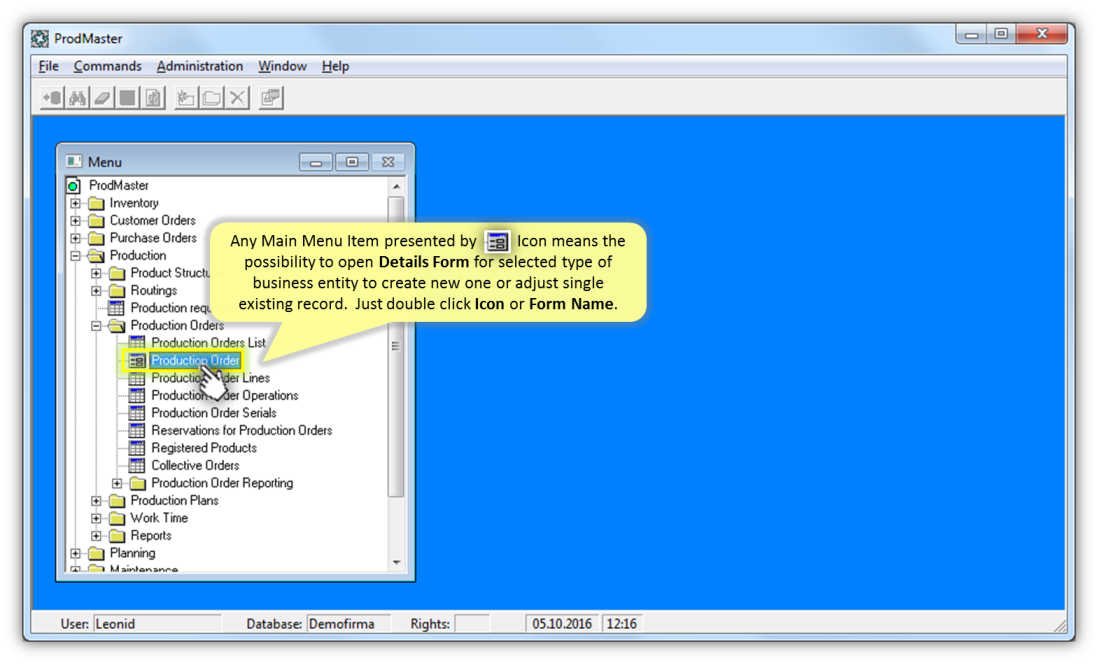The height and width of the screenshot is (664, 1098).
Task: Click the User field showing Leonid
Action: tap(157, 623)
